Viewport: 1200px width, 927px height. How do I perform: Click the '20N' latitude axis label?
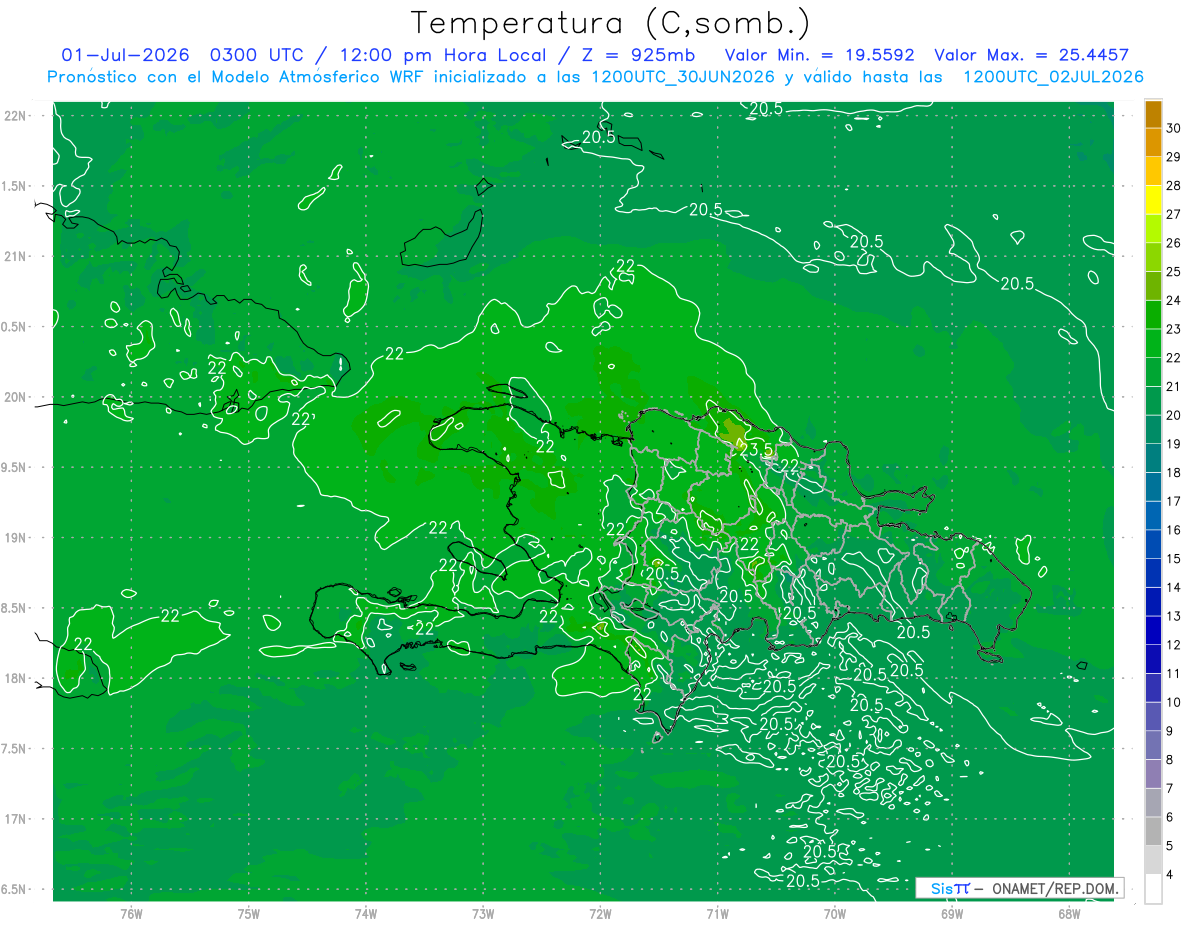coord(17,397)
